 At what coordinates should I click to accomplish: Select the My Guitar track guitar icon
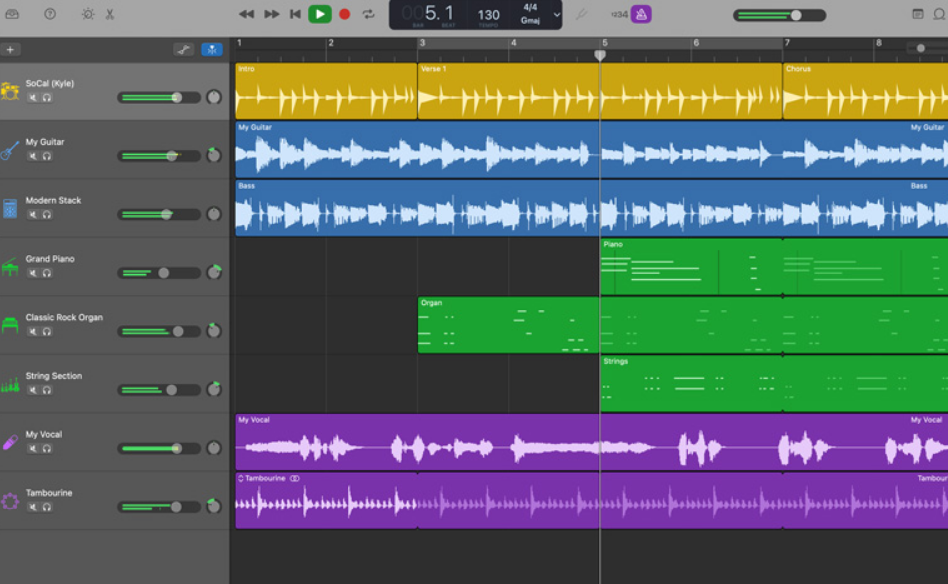pos(11,150)
